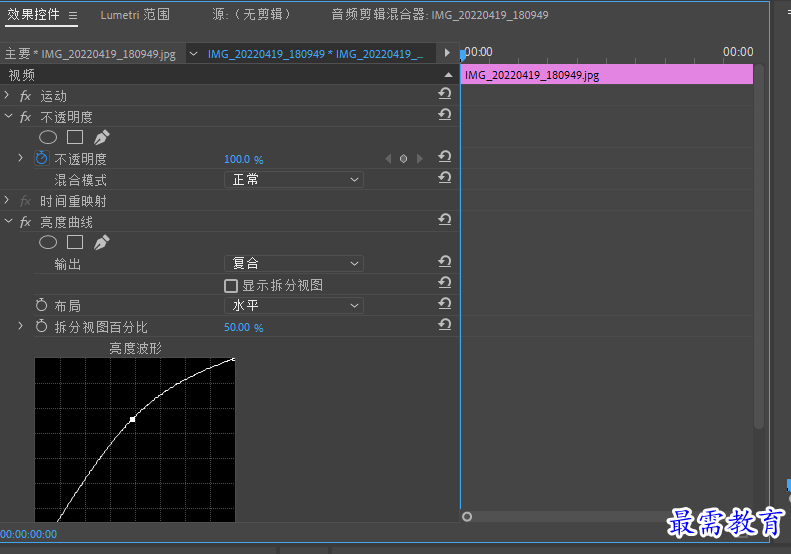This screenshot has width=791, height=554.
Task: Select the 主要 * IMG_20220419_180949.jpg master clip tab
Action: pyautogui.click(x=90, y=54)
